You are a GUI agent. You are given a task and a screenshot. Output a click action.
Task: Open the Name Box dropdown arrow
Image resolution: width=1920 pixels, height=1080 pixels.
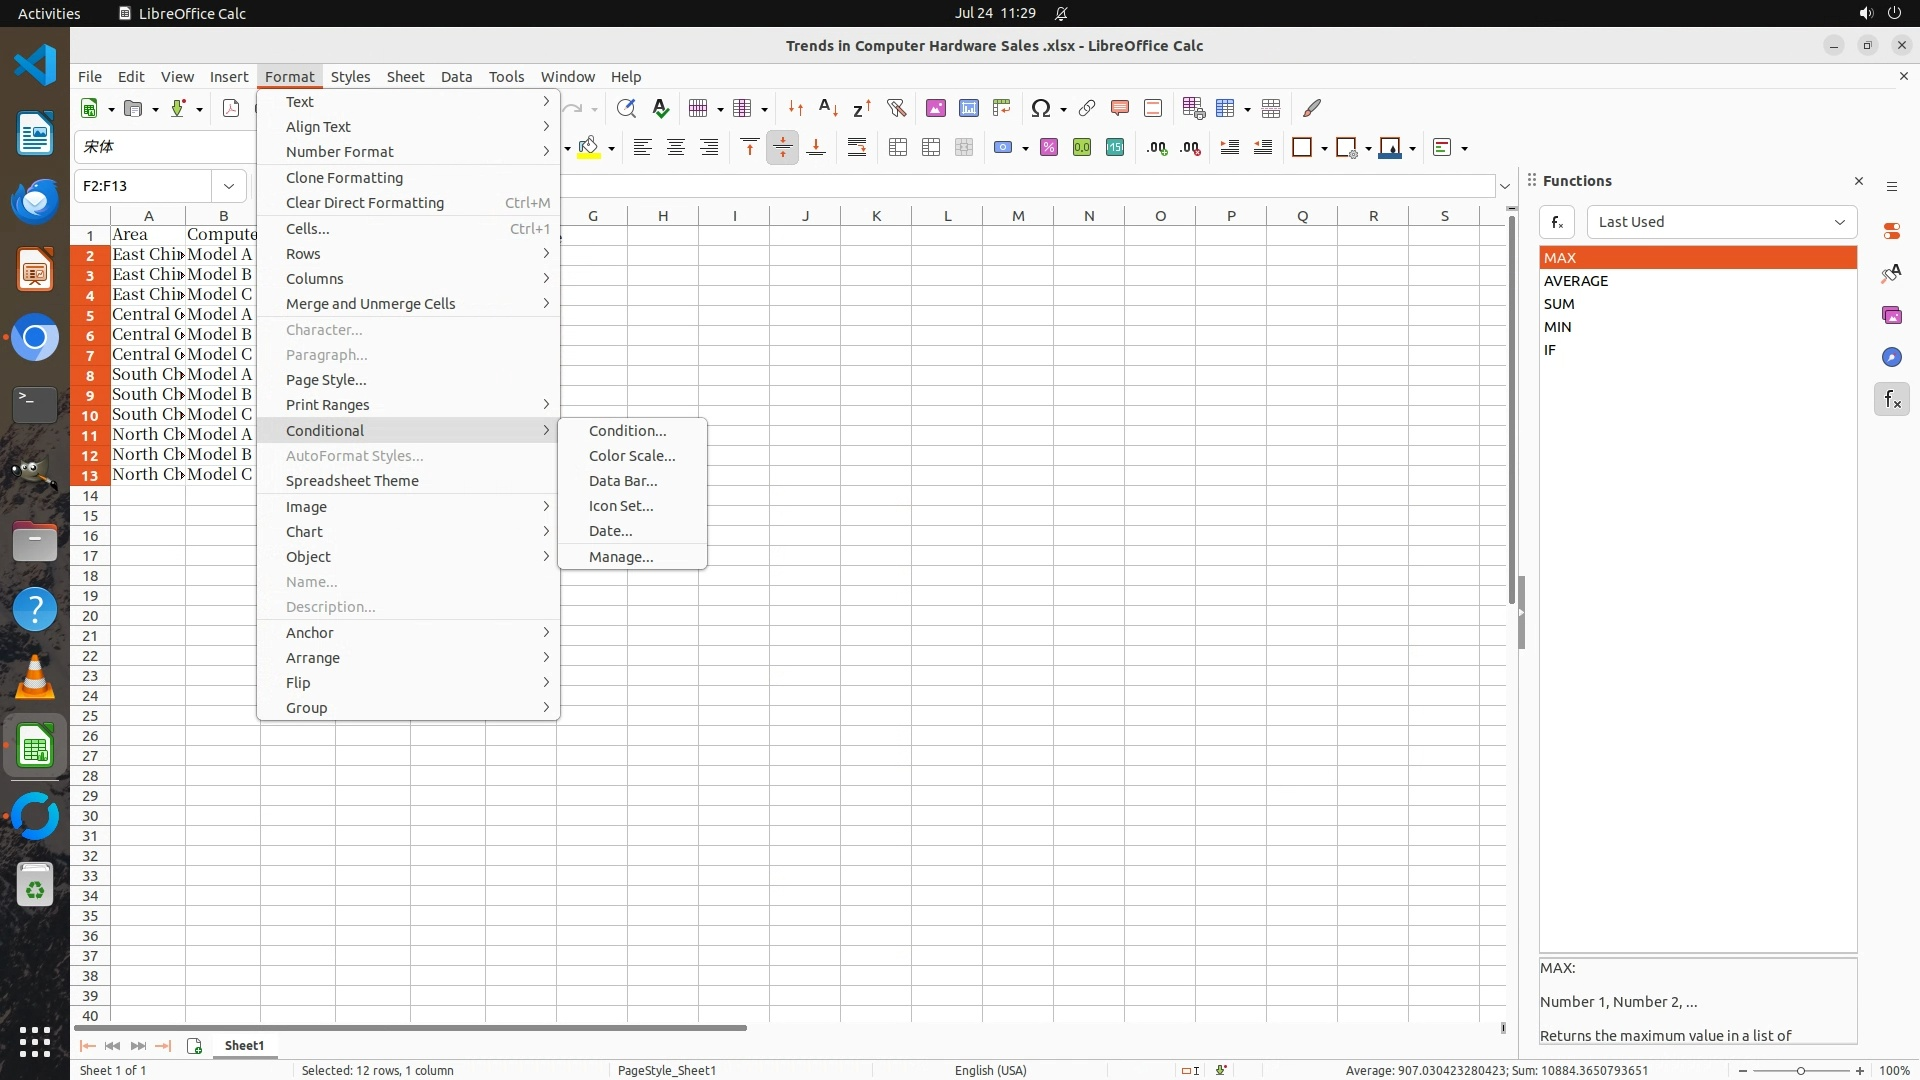tap(229, 186)
